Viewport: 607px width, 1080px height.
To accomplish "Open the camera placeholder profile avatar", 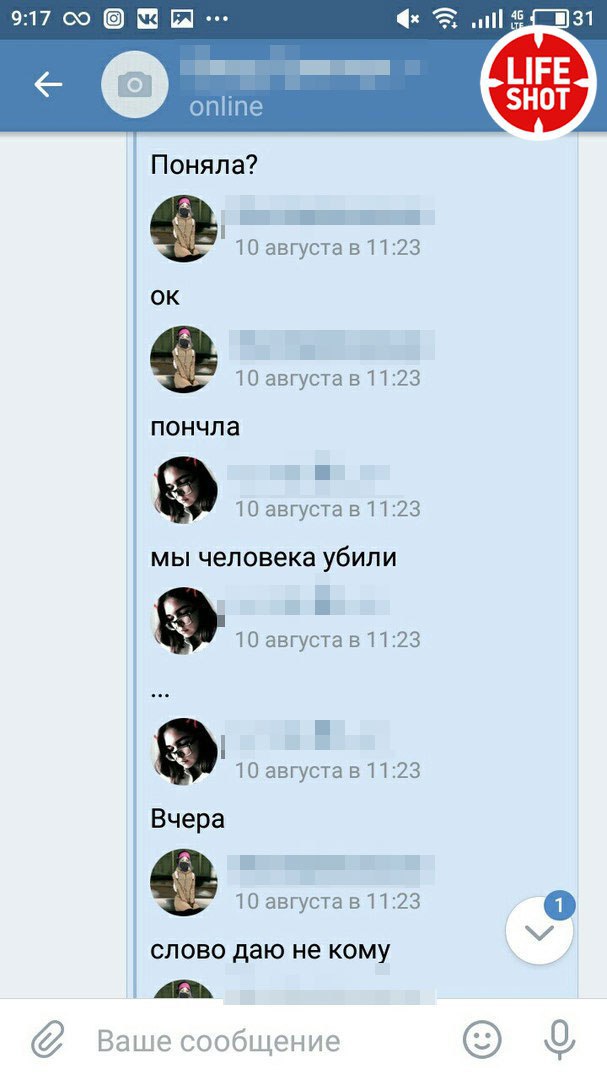I will pos(134,85).
